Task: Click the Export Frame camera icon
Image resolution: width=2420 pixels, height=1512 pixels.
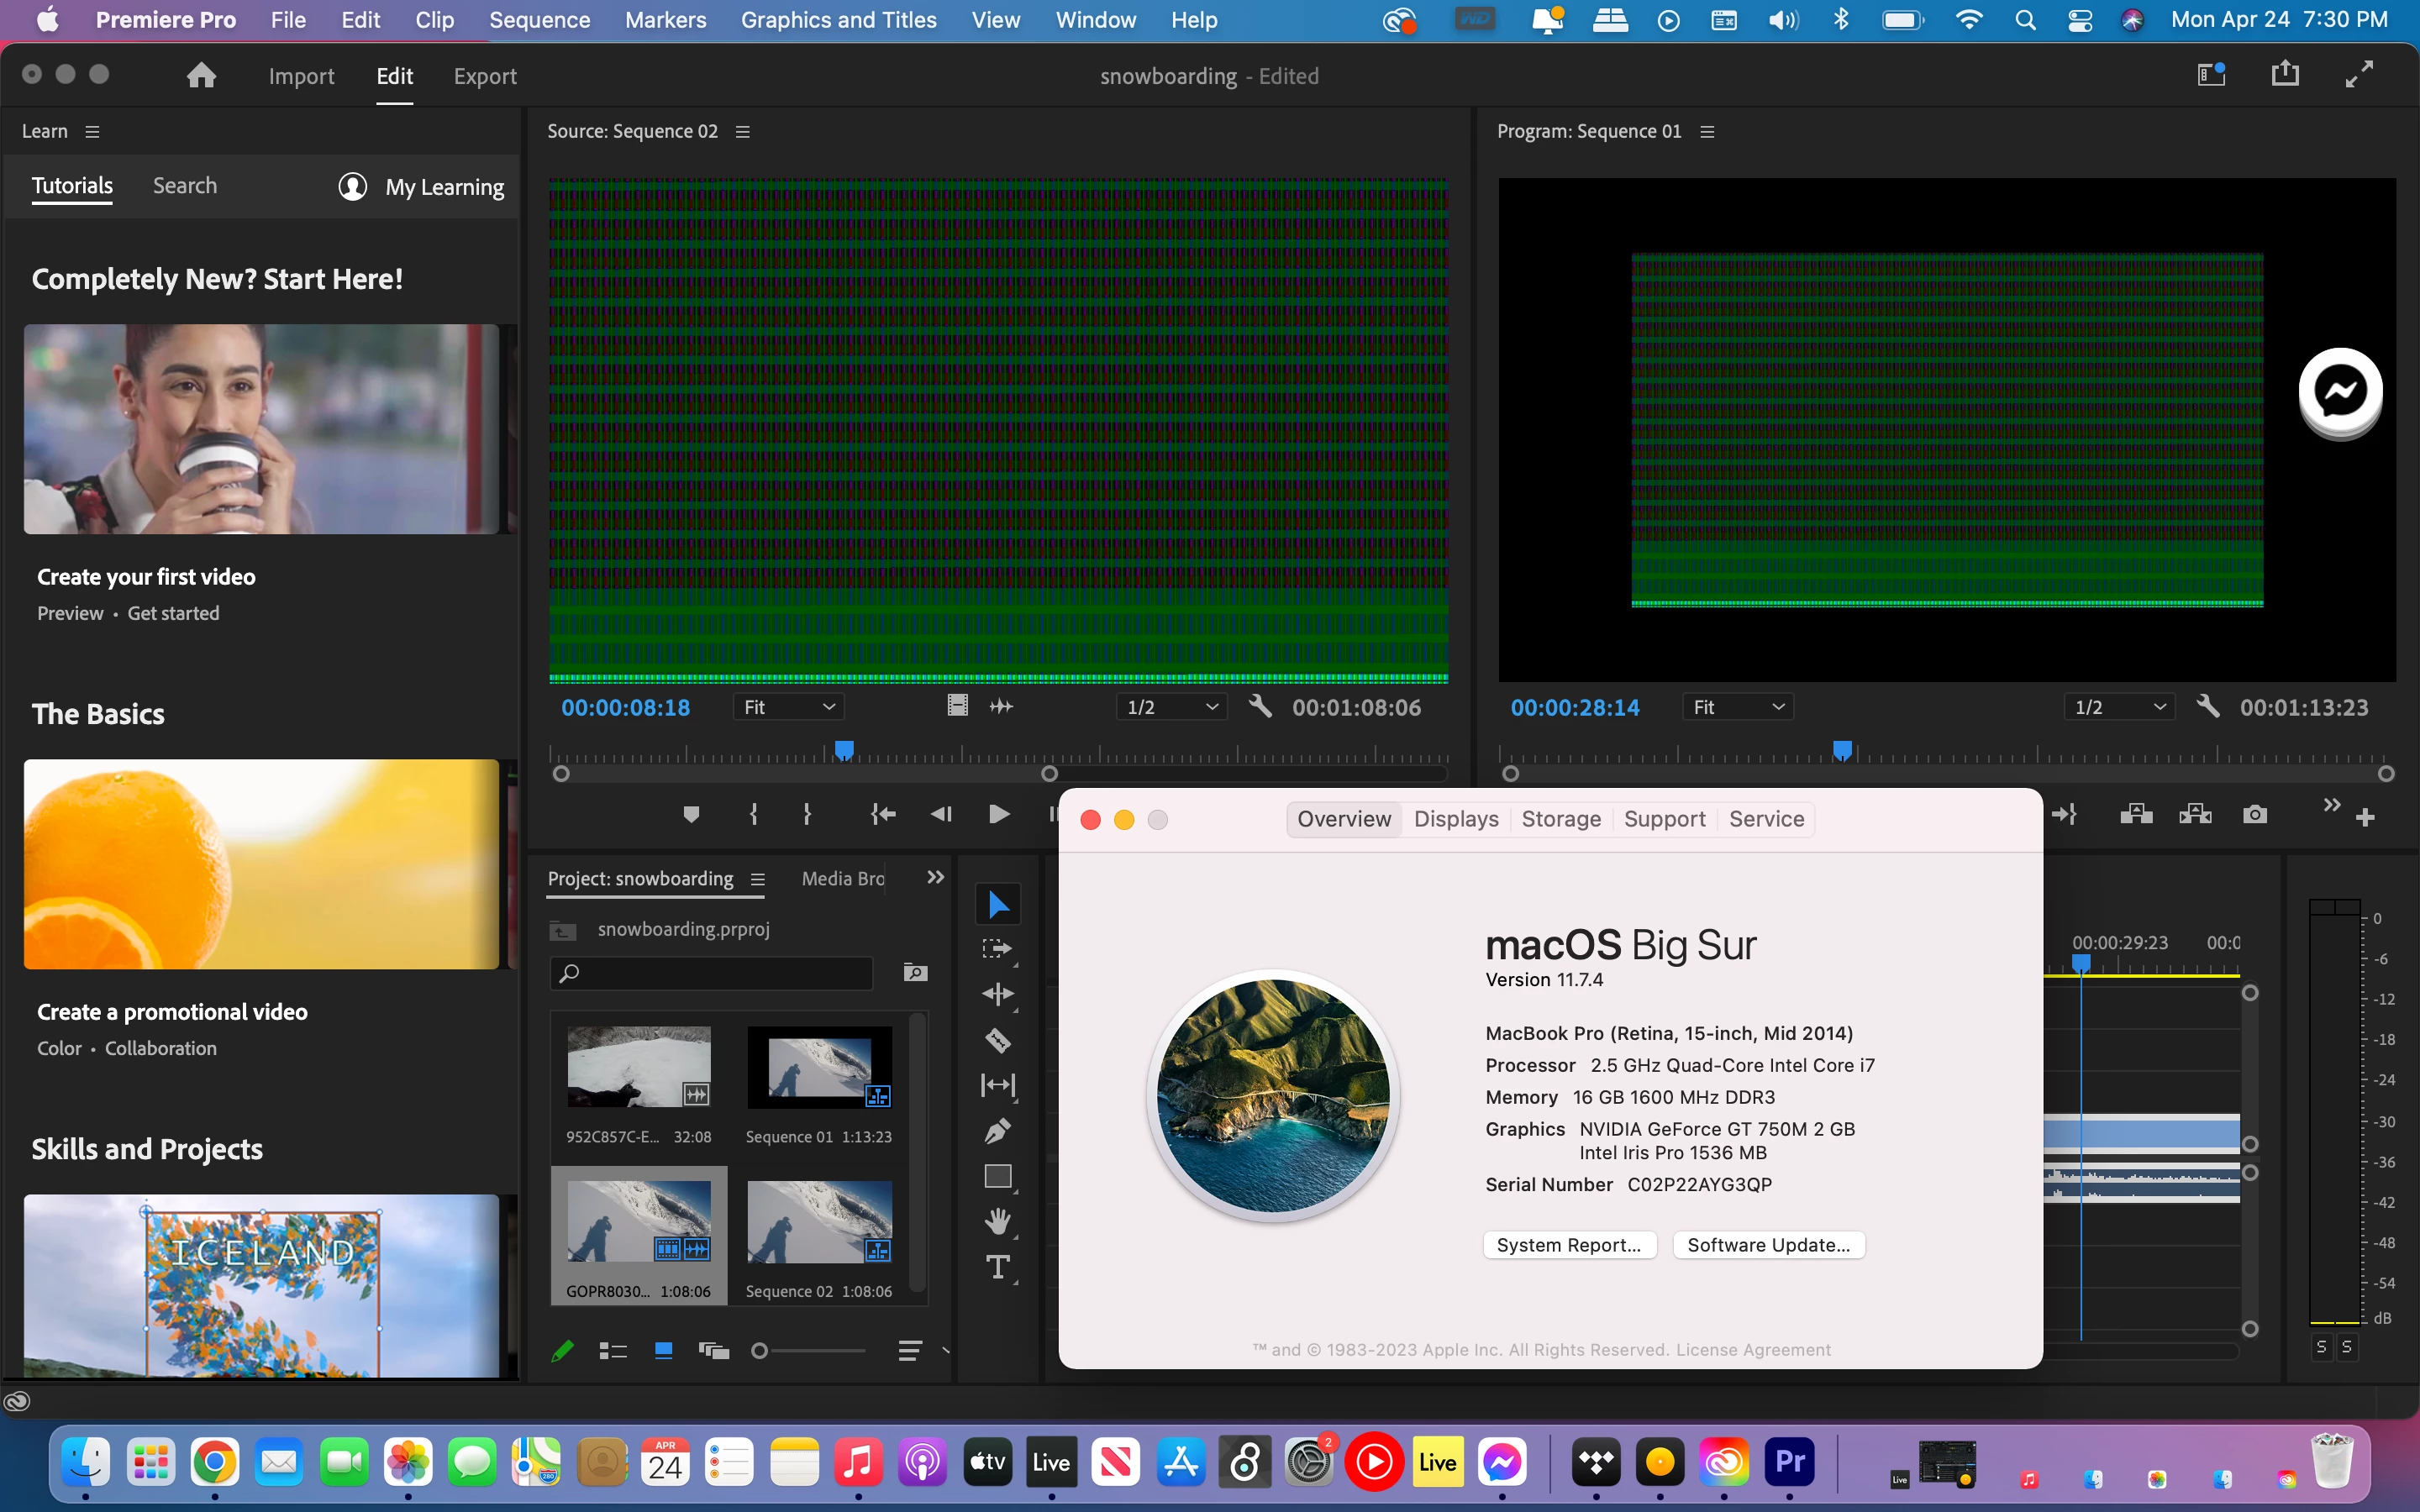Action: click(2254, 814)
